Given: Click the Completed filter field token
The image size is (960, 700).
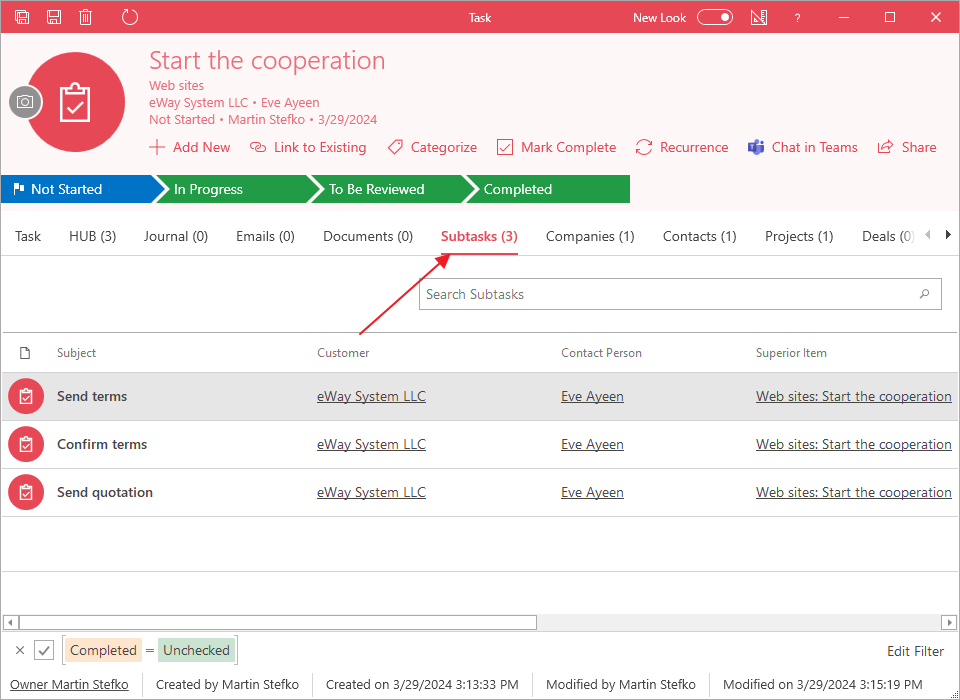Looking at the screenshot, I should 103,650.
